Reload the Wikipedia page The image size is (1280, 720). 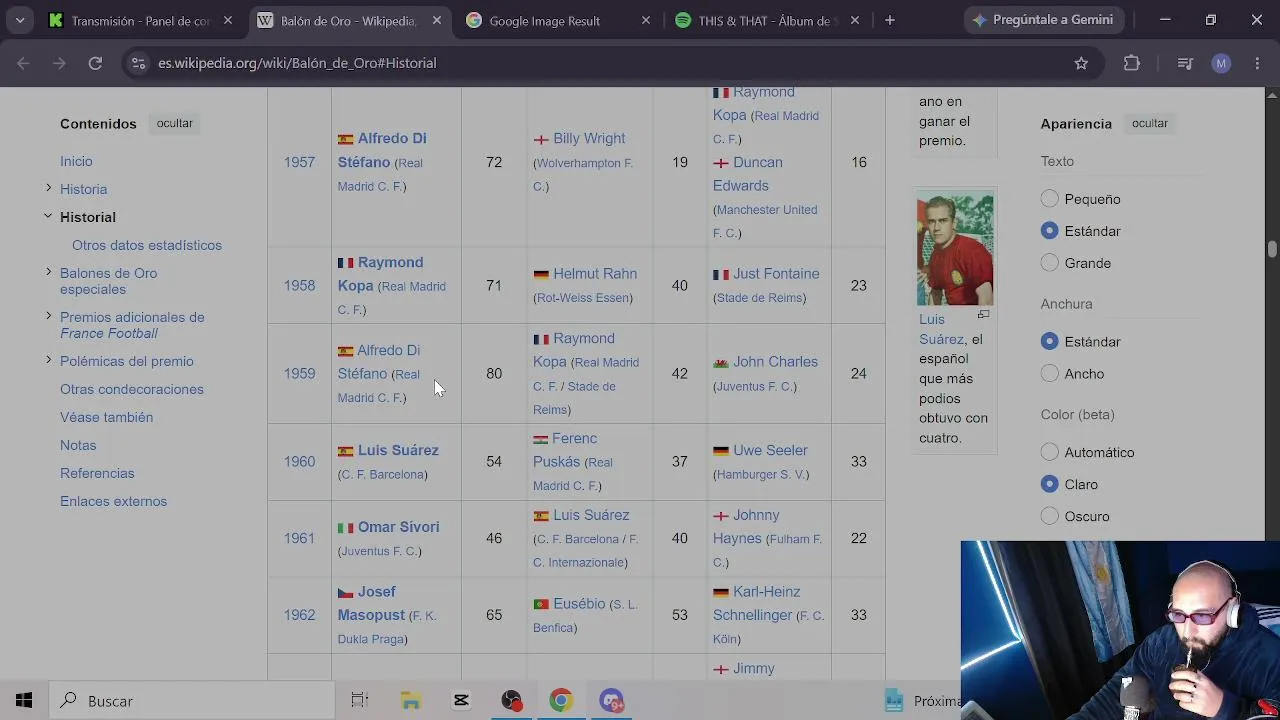95,63
